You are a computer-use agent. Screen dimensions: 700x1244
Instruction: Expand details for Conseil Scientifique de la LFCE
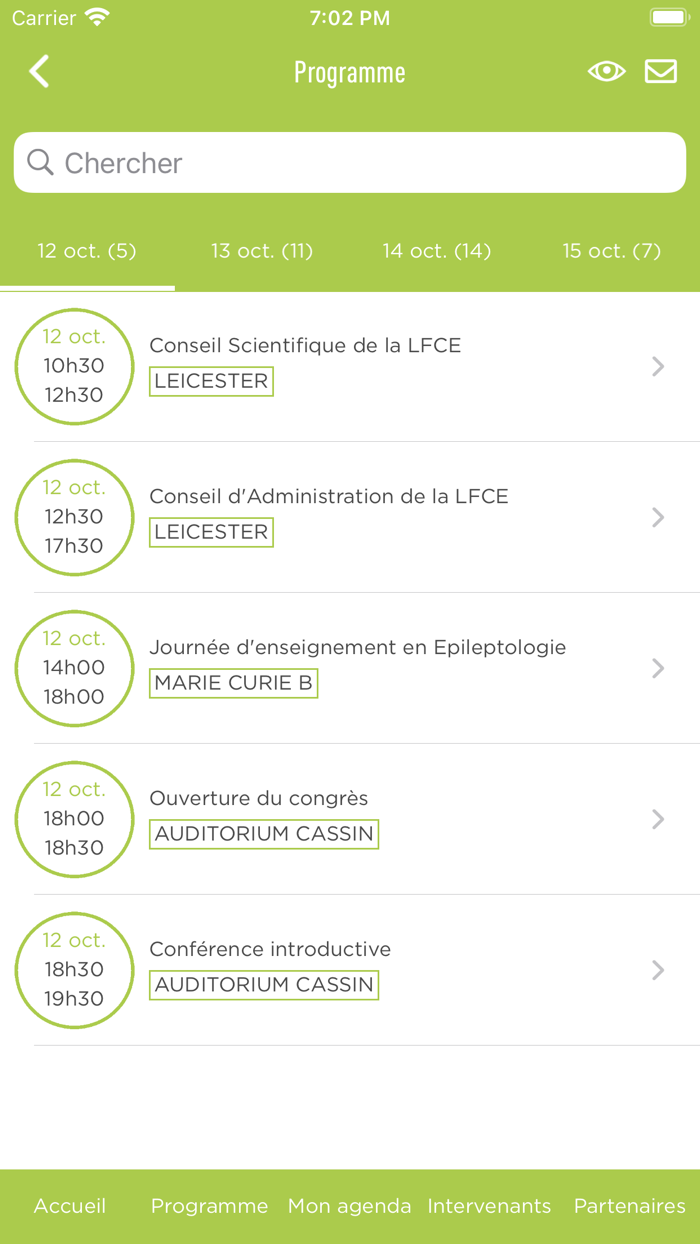click(x=657, y=366)
